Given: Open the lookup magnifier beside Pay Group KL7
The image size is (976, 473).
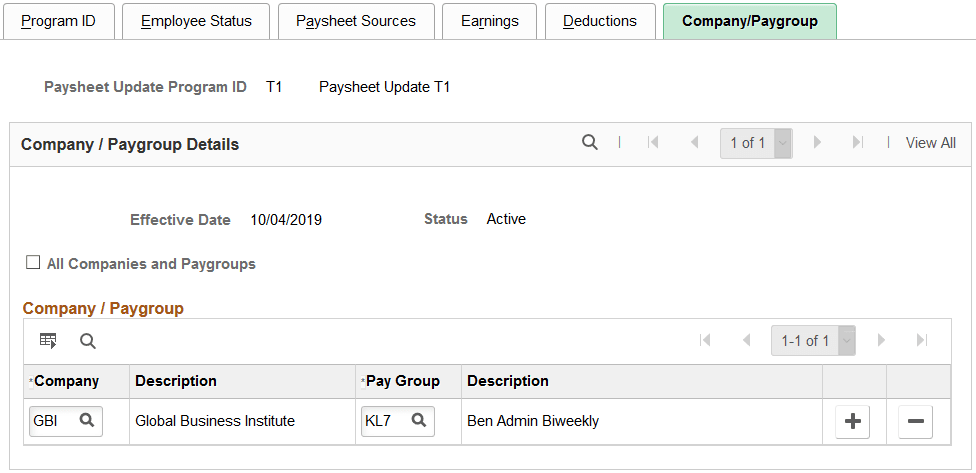Looking at the screenshot, I should tap(419, 421).
